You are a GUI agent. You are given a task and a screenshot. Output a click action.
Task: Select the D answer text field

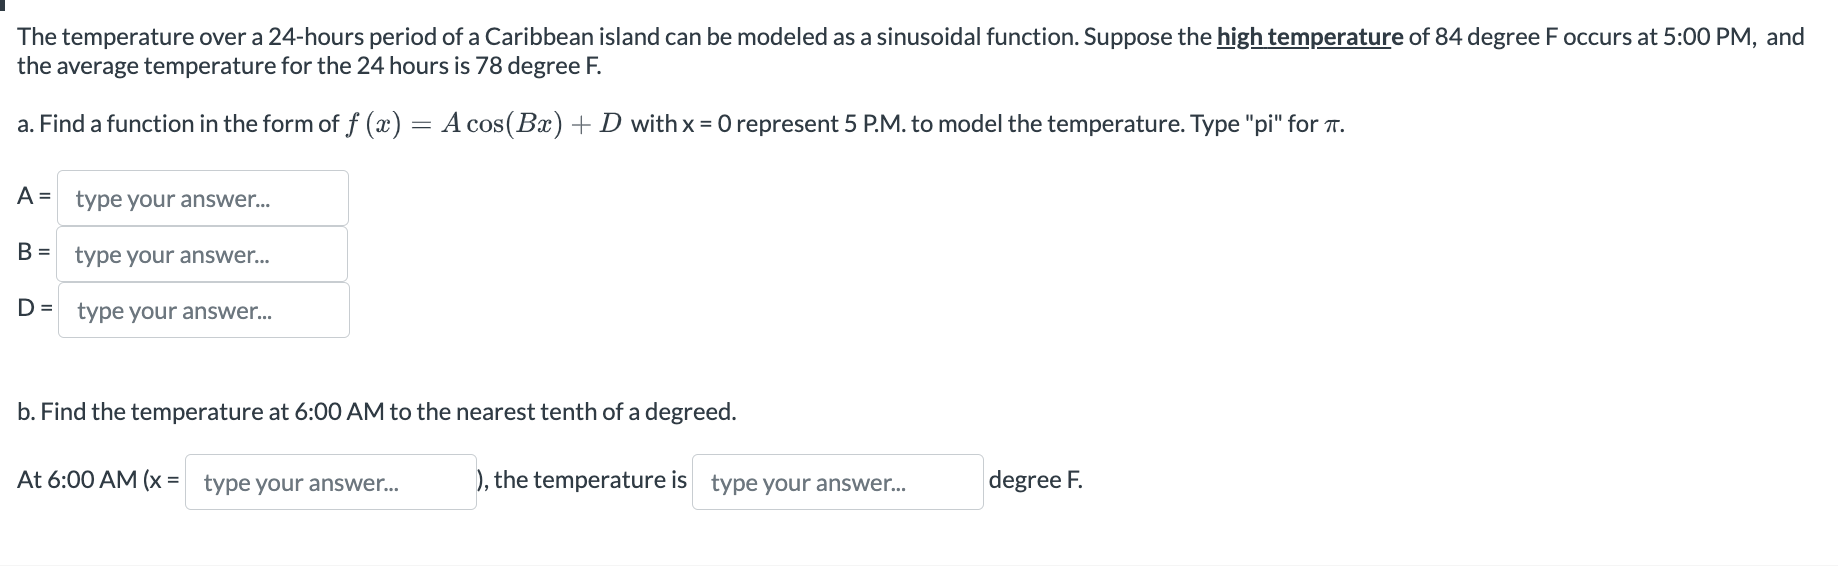[203, 310]
